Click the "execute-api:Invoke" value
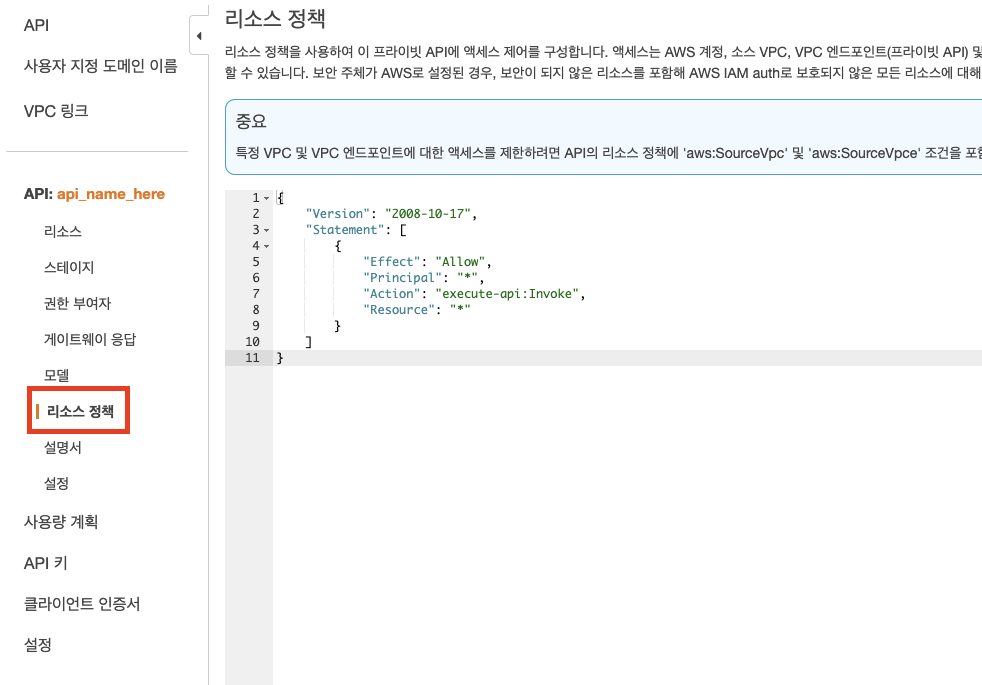This screenshot has height=685, width=982. coord(507,294)
